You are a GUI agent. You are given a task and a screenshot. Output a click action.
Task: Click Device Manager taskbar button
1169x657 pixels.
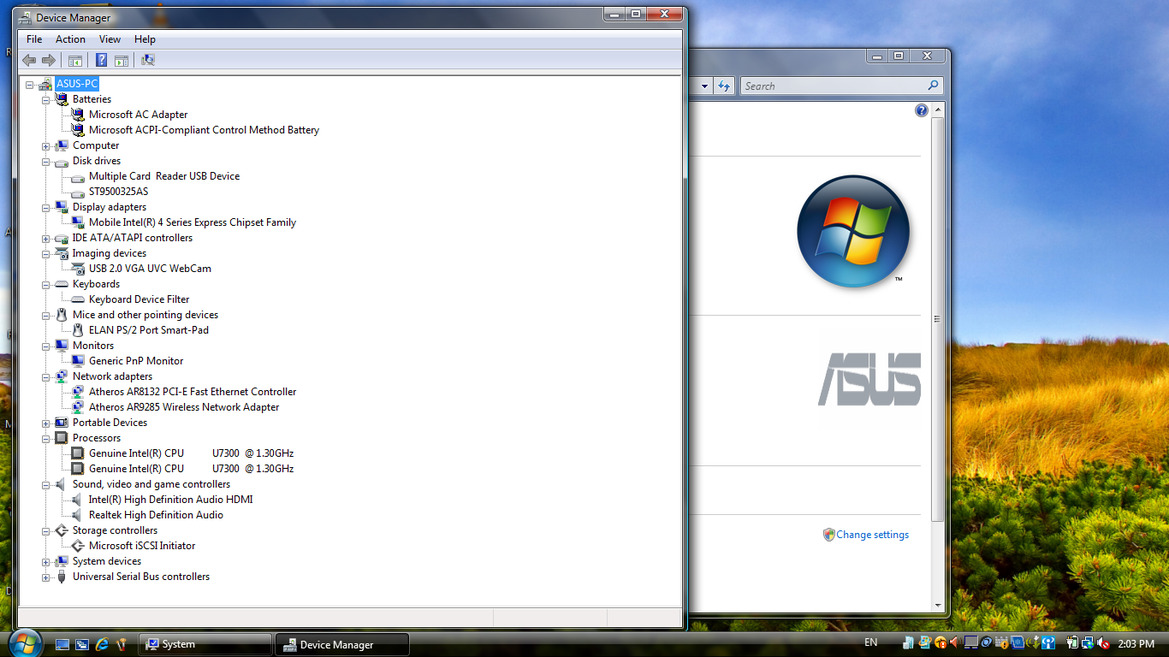(342, 644)
